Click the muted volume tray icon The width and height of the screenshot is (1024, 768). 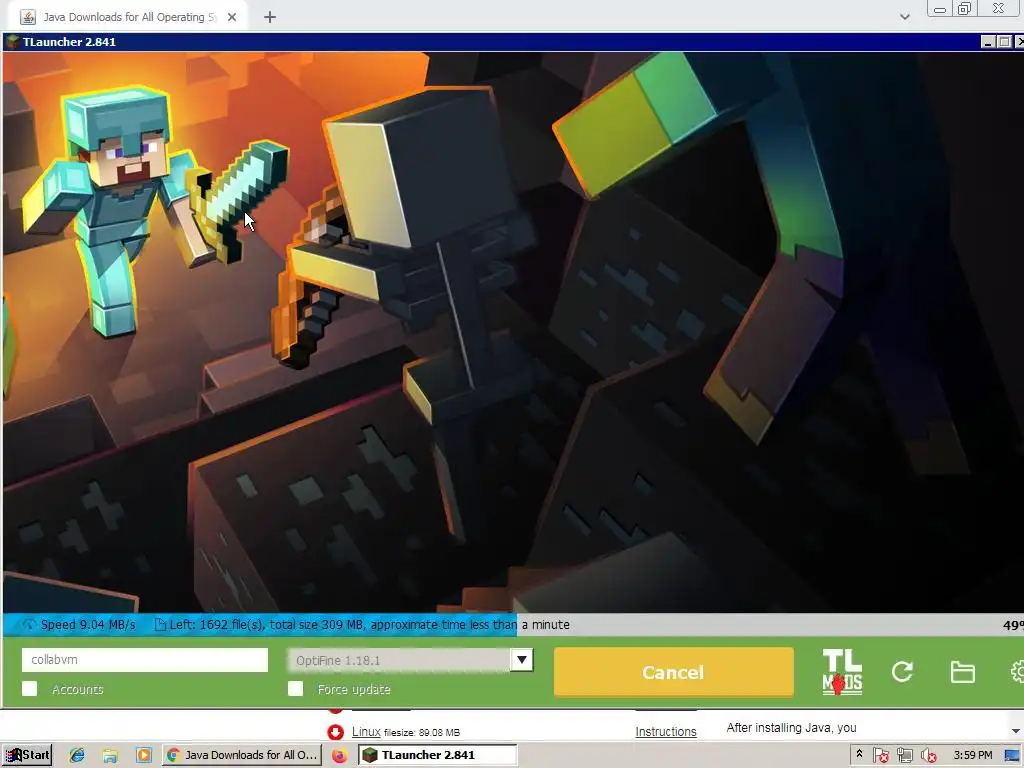929,756
